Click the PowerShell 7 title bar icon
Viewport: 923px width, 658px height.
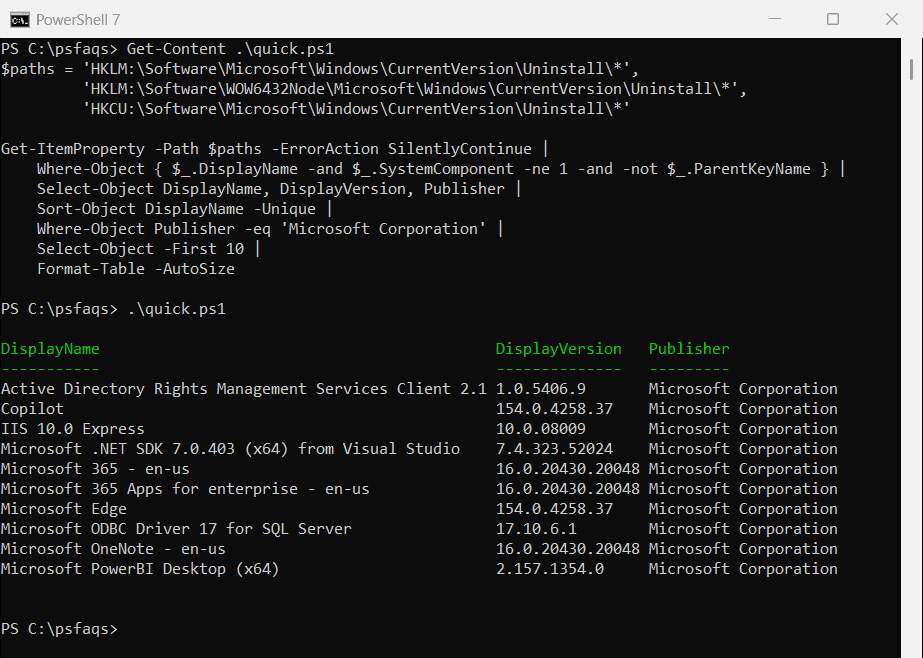19,19
